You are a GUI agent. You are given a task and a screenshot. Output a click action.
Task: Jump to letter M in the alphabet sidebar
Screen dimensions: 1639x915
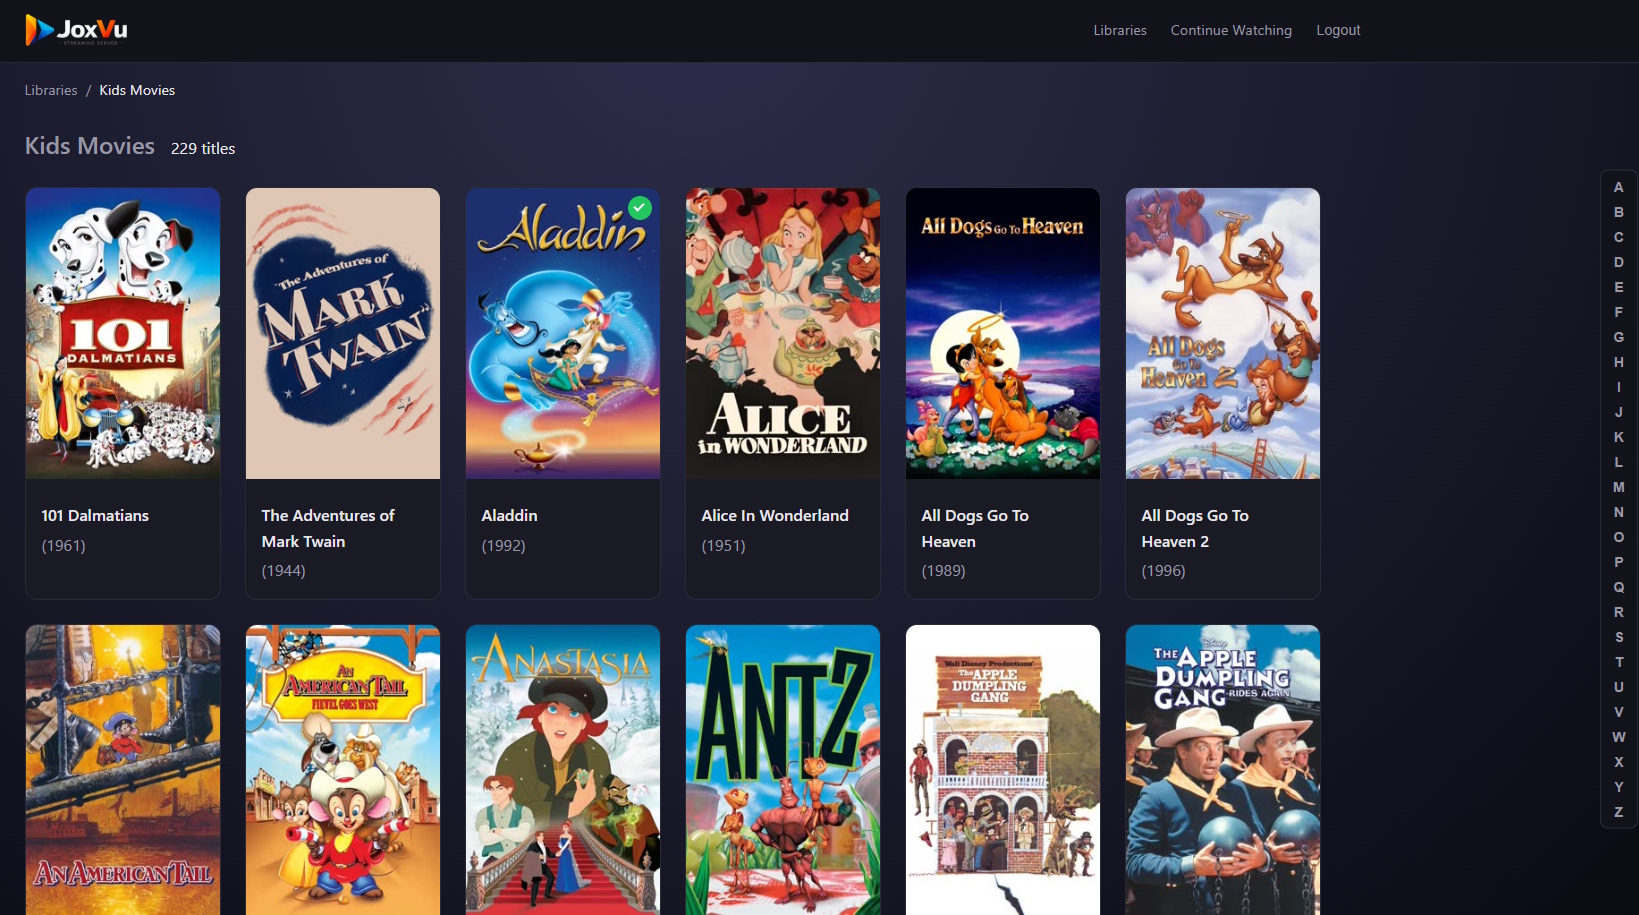pos(1618,487)
